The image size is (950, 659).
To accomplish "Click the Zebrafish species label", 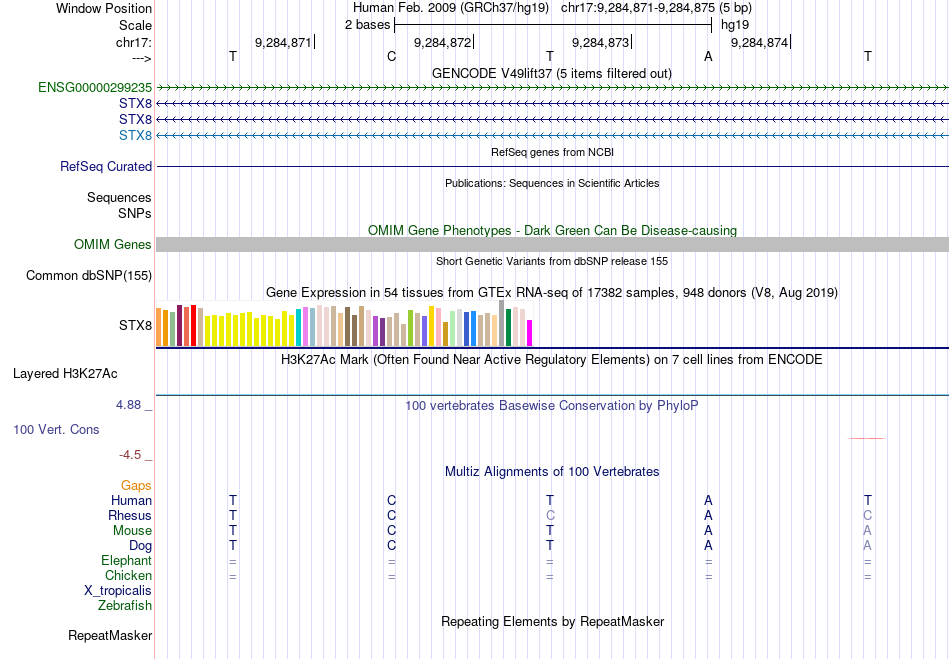I will (x=125, y=605).
